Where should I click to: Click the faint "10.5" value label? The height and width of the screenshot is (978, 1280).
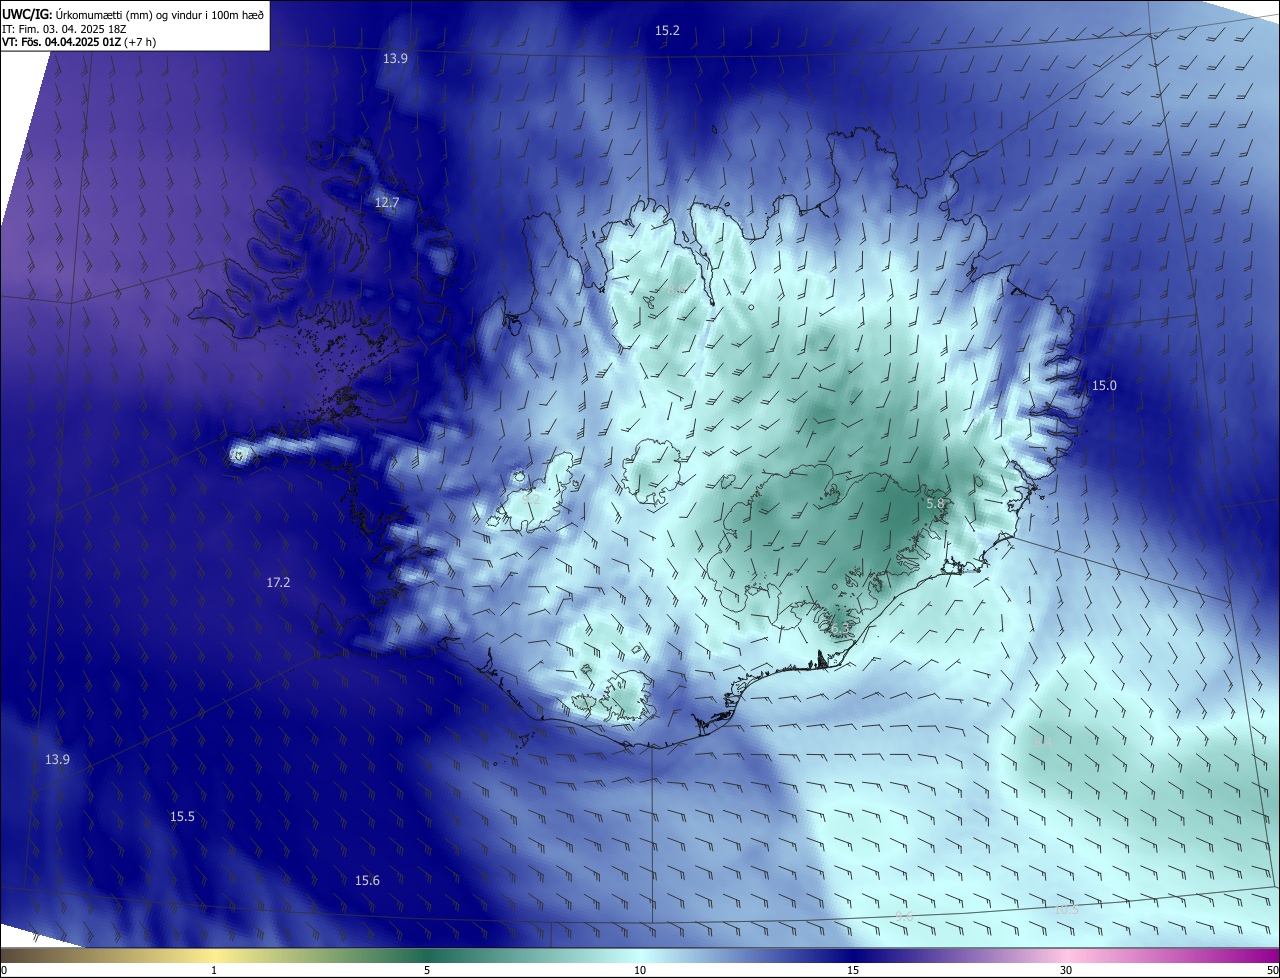pyautogui.click(x=1067, y=910)
